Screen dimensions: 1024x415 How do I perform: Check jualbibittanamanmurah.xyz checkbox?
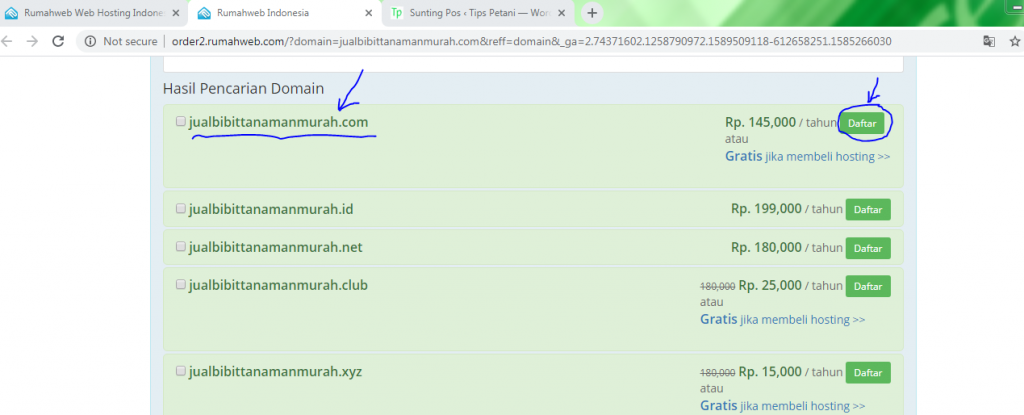point(181,371)
